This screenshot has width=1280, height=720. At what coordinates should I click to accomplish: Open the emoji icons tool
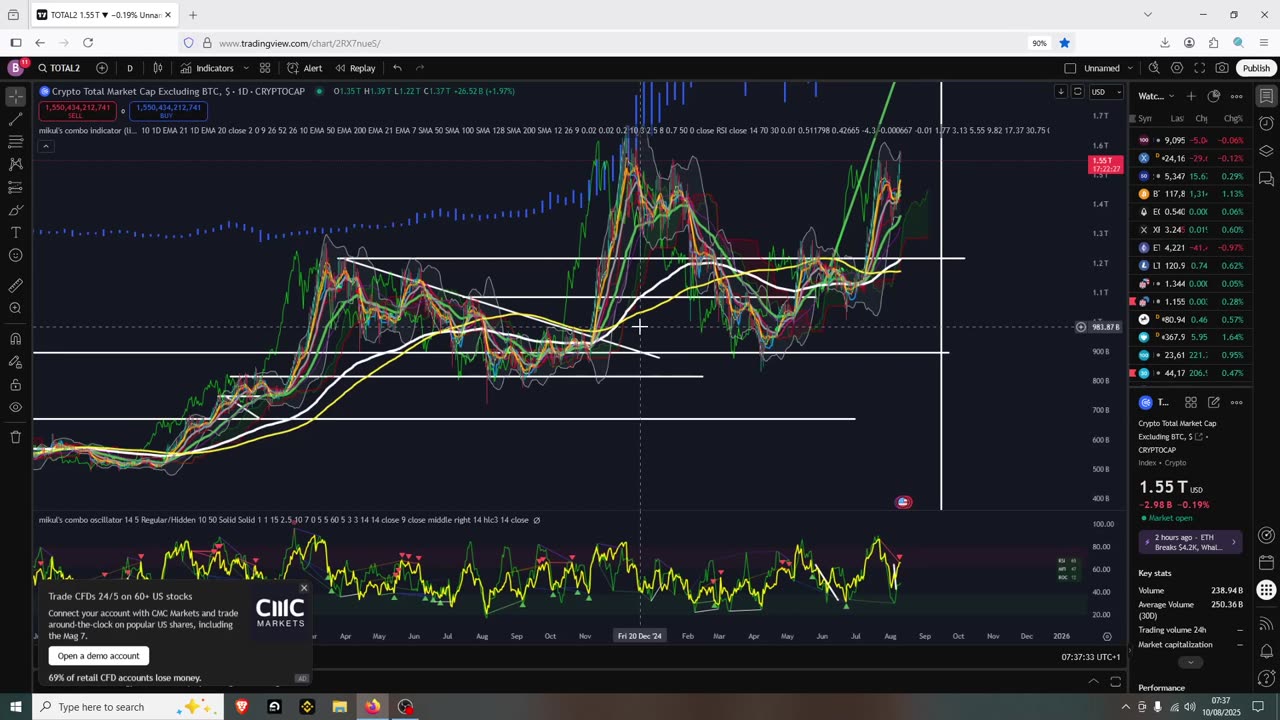coord(15,255)
